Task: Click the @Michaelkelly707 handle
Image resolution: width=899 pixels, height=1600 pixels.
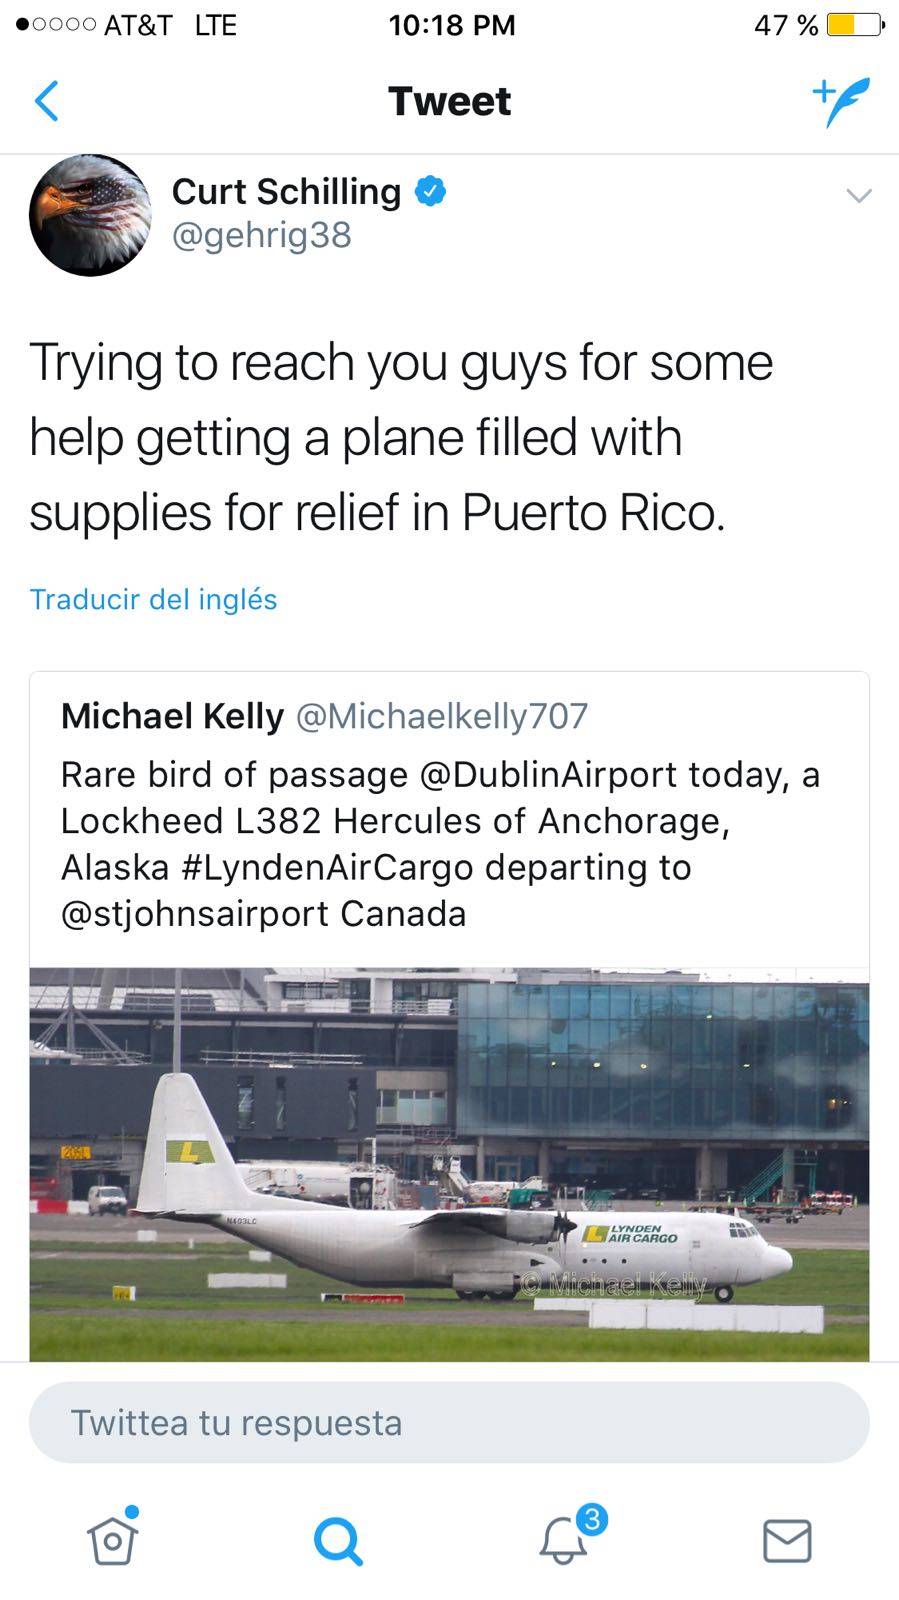Action: (x=442, y=716)
